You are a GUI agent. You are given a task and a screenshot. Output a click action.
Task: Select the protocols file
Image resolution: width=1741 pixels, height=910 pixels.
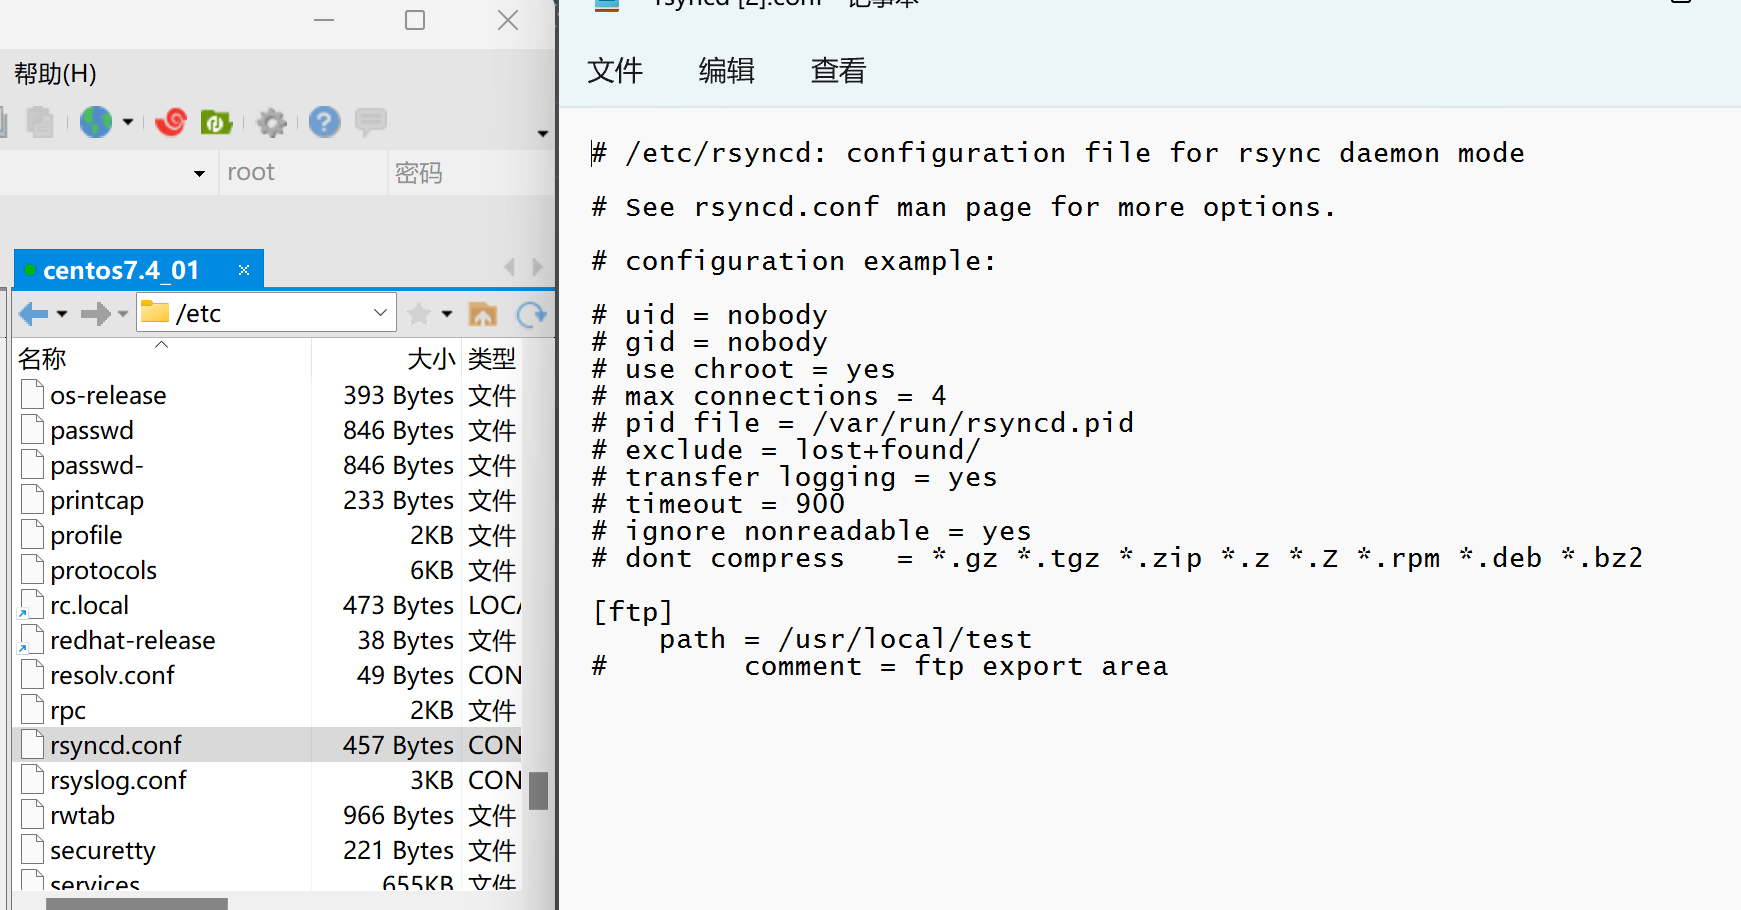(x=104, y=570)
